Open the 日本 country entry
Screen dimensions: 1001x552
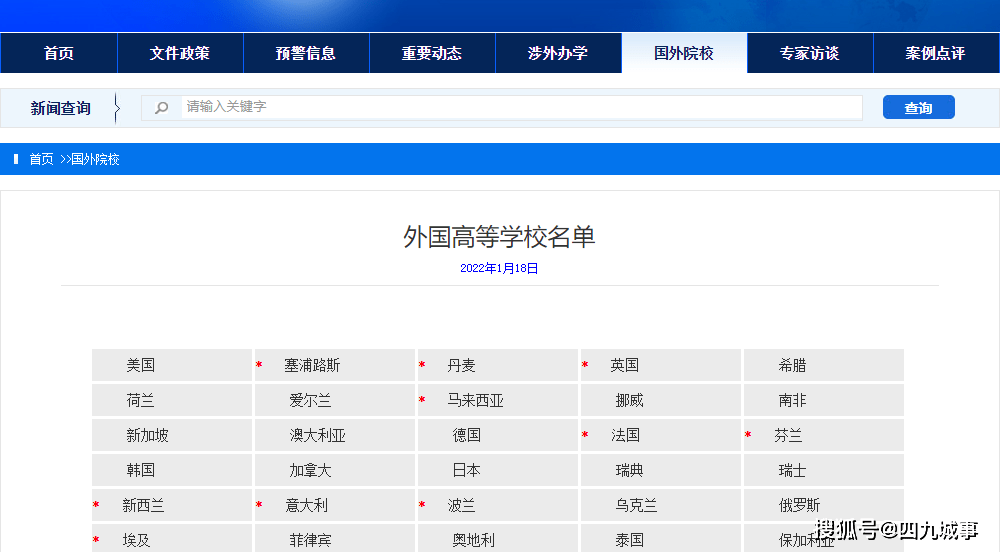click(x=467, y=470)
